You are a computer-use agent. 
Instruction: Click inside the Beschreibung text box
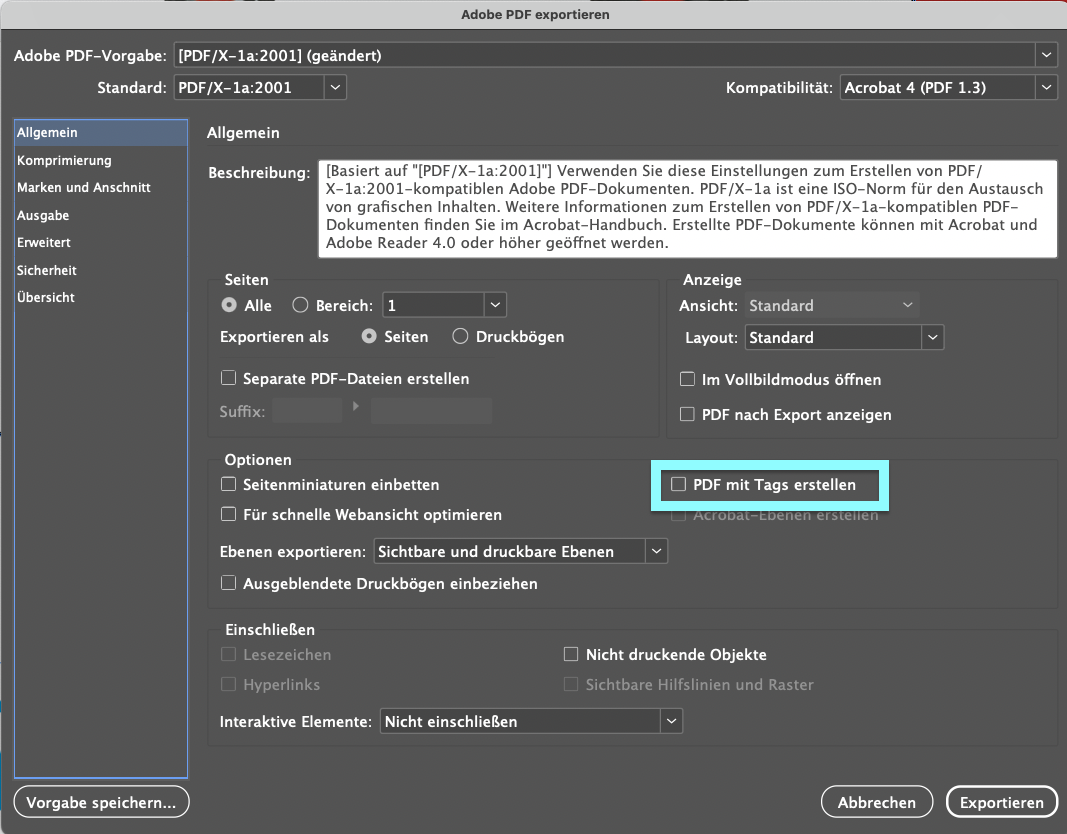point(687,208)
